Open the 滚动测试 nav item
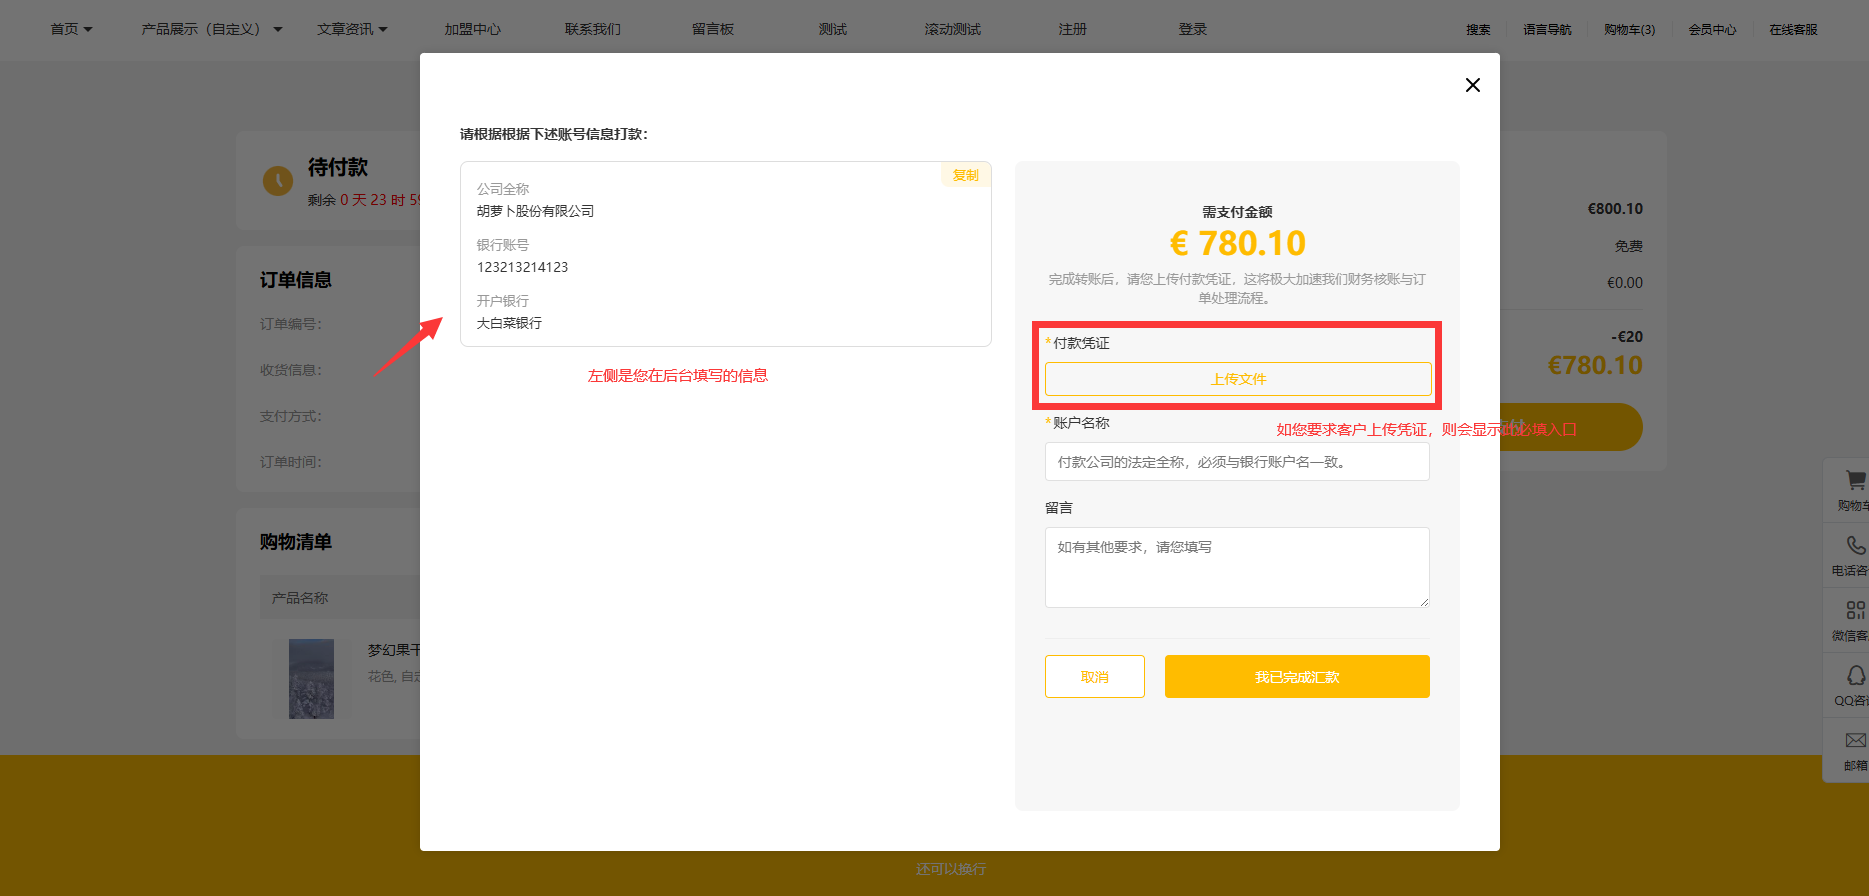Viewport: 1869px width, 896px height. click(x=953, y=29)
